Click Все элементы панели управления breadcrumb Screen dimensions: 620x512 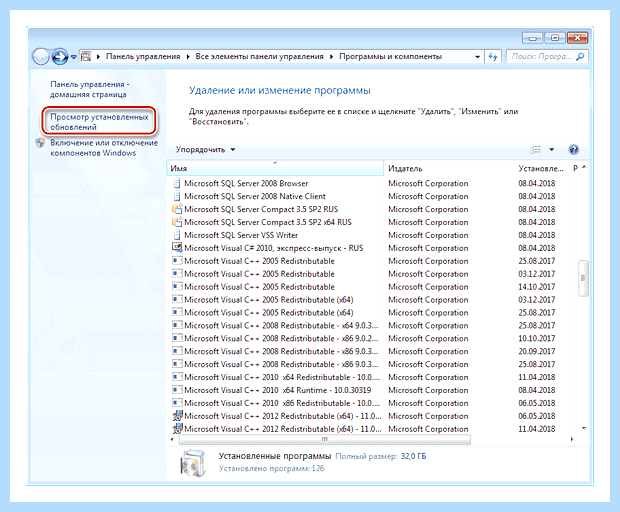(259, 57)
